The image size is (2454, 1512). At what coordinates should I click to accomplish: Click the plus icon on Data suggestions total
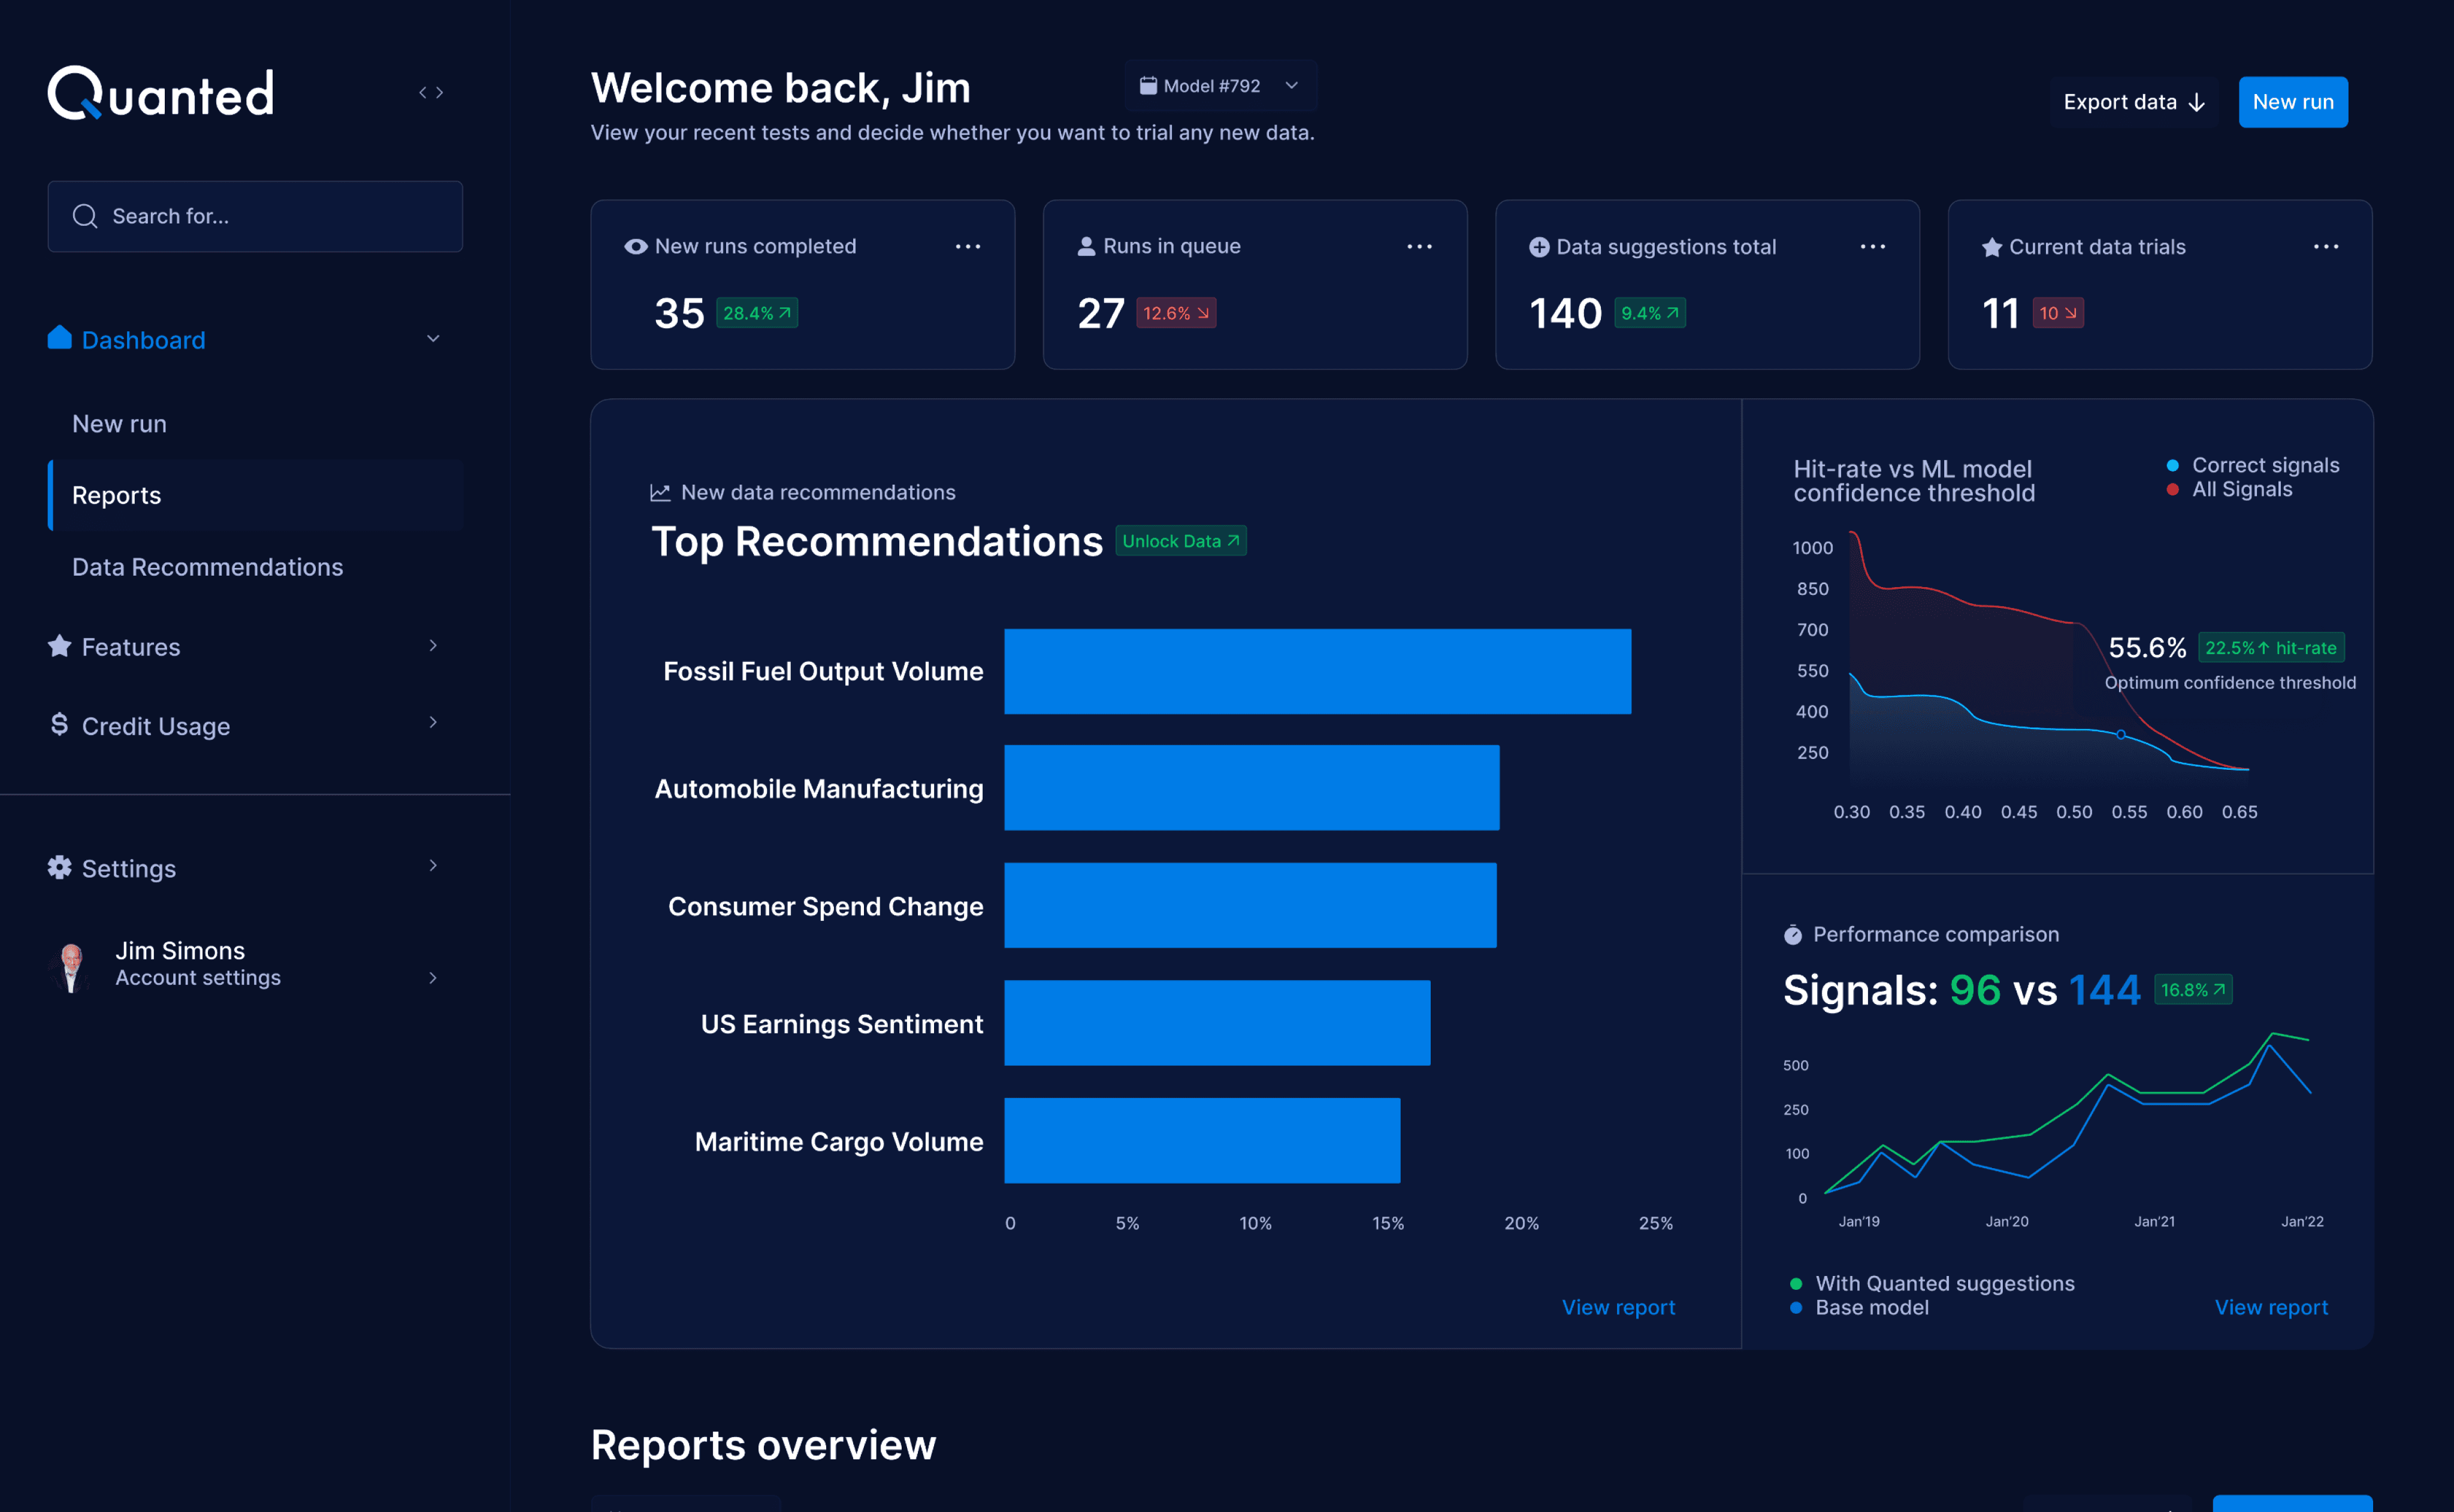(x=1539, y=247)
